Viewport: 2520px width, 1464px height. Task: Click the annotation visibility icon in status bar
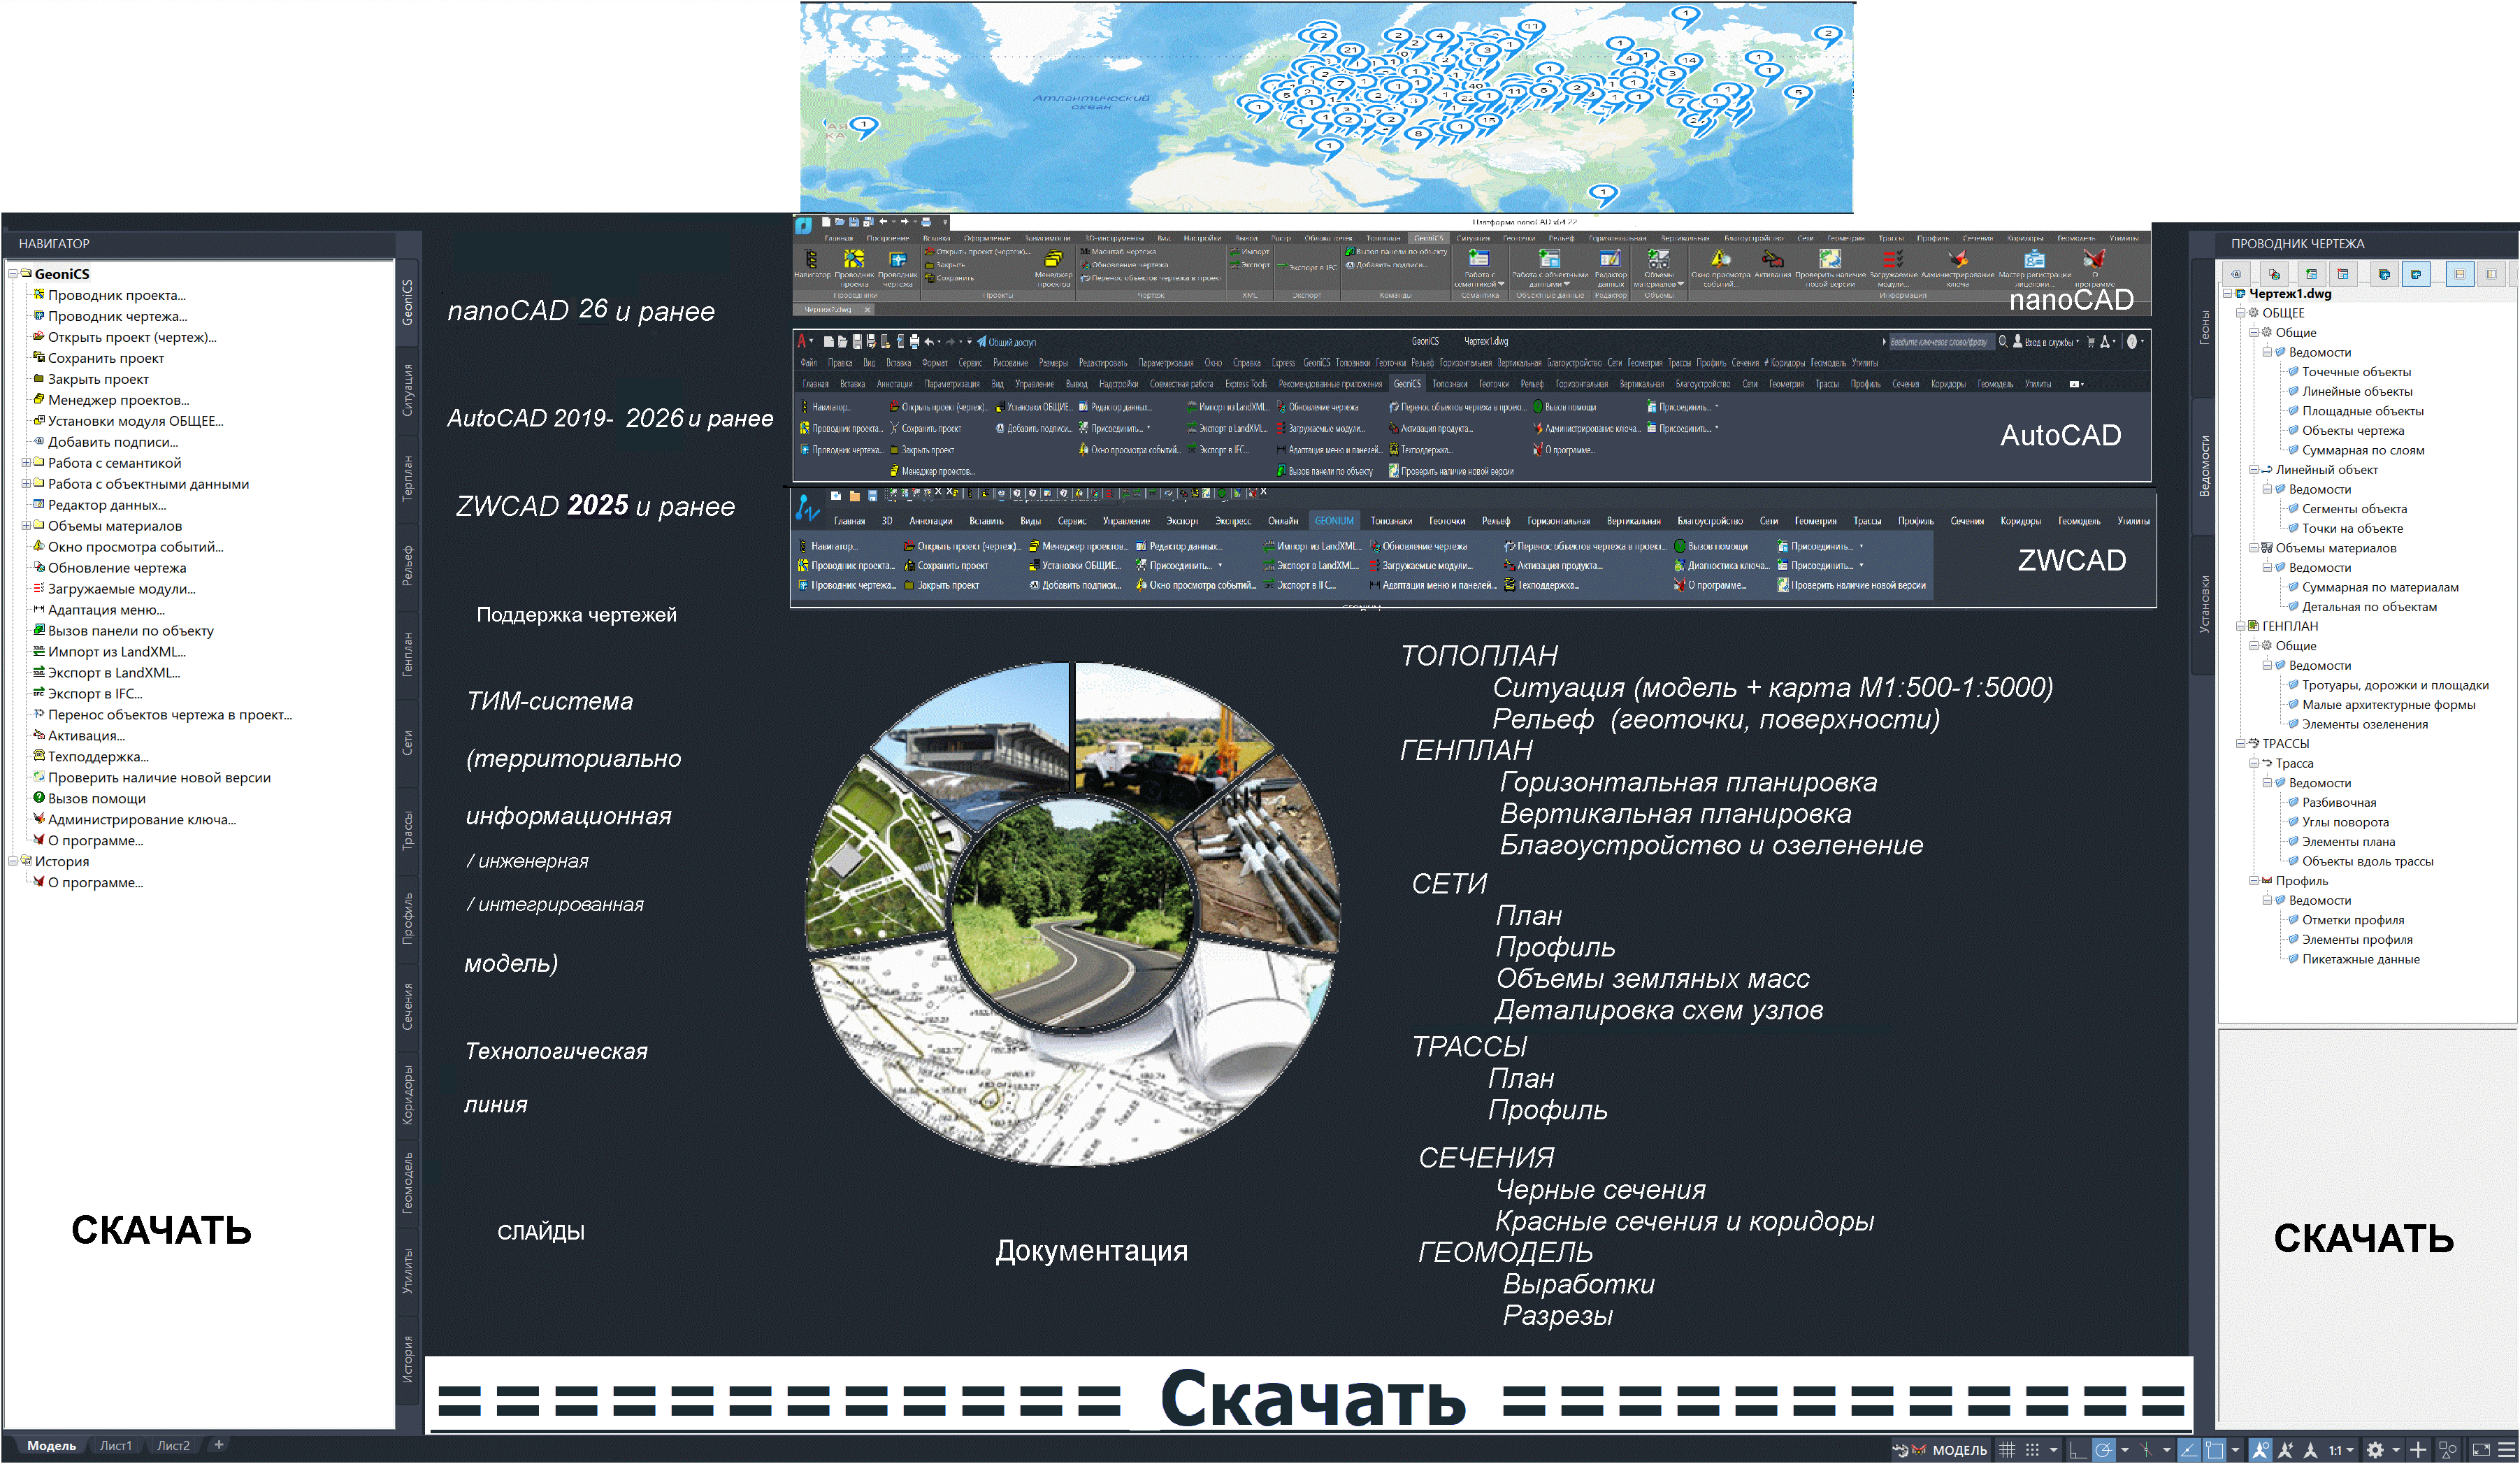click(x=2260, y=1450)
